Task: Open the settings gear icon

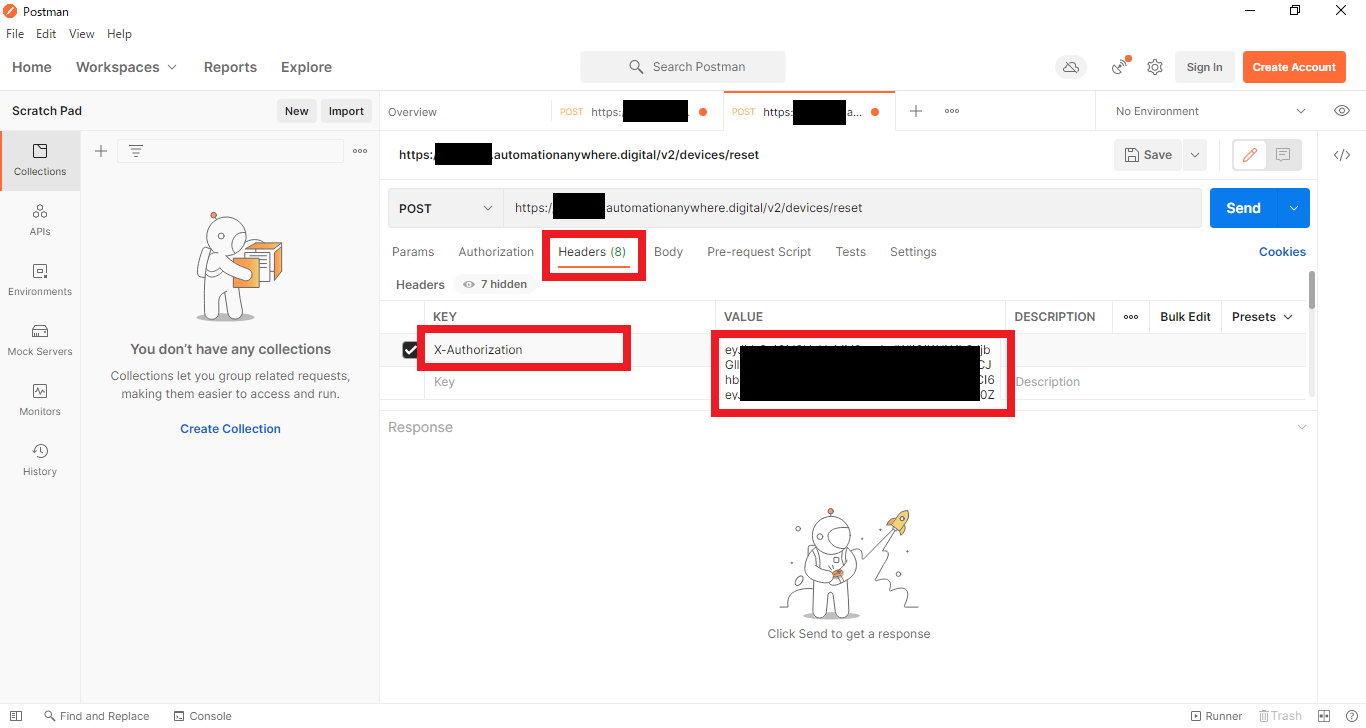Action: click(1155, 67)
